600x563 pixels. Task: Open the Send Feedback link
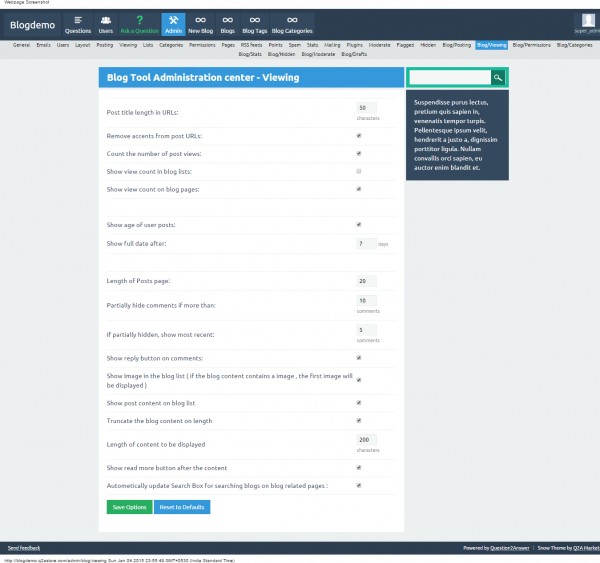point(25,548)
